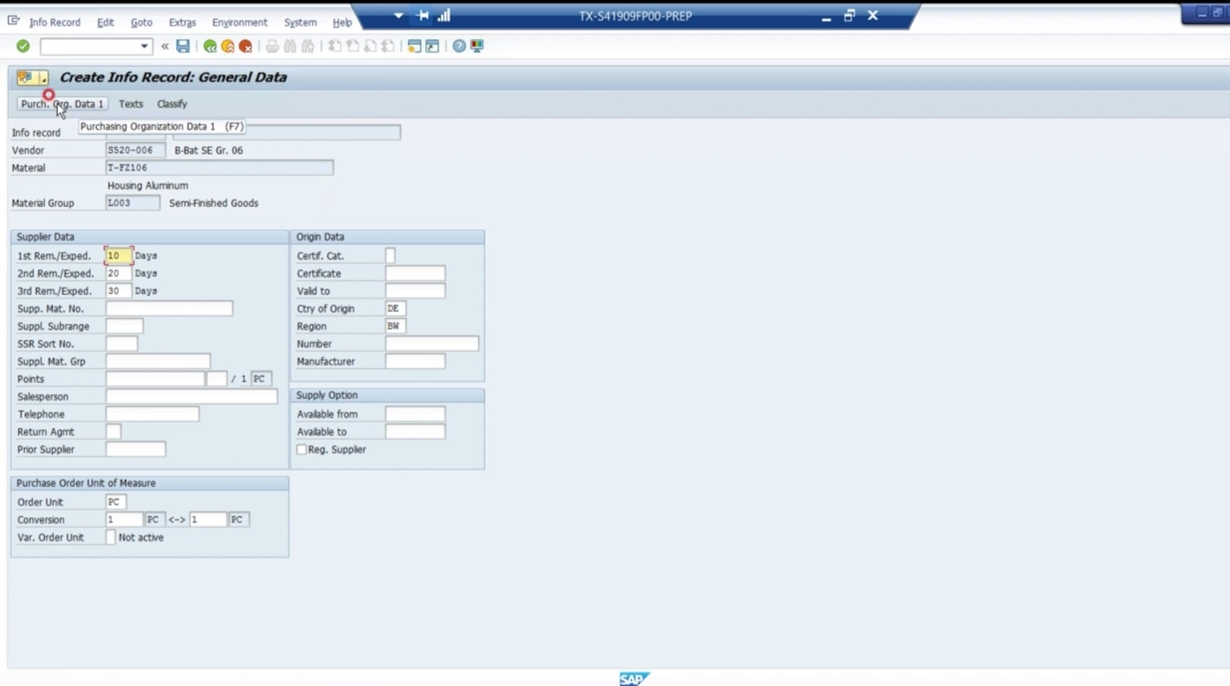Click the orange Exit icon
This screenshot has height=686, width=1230.
(x=228, y=46)
